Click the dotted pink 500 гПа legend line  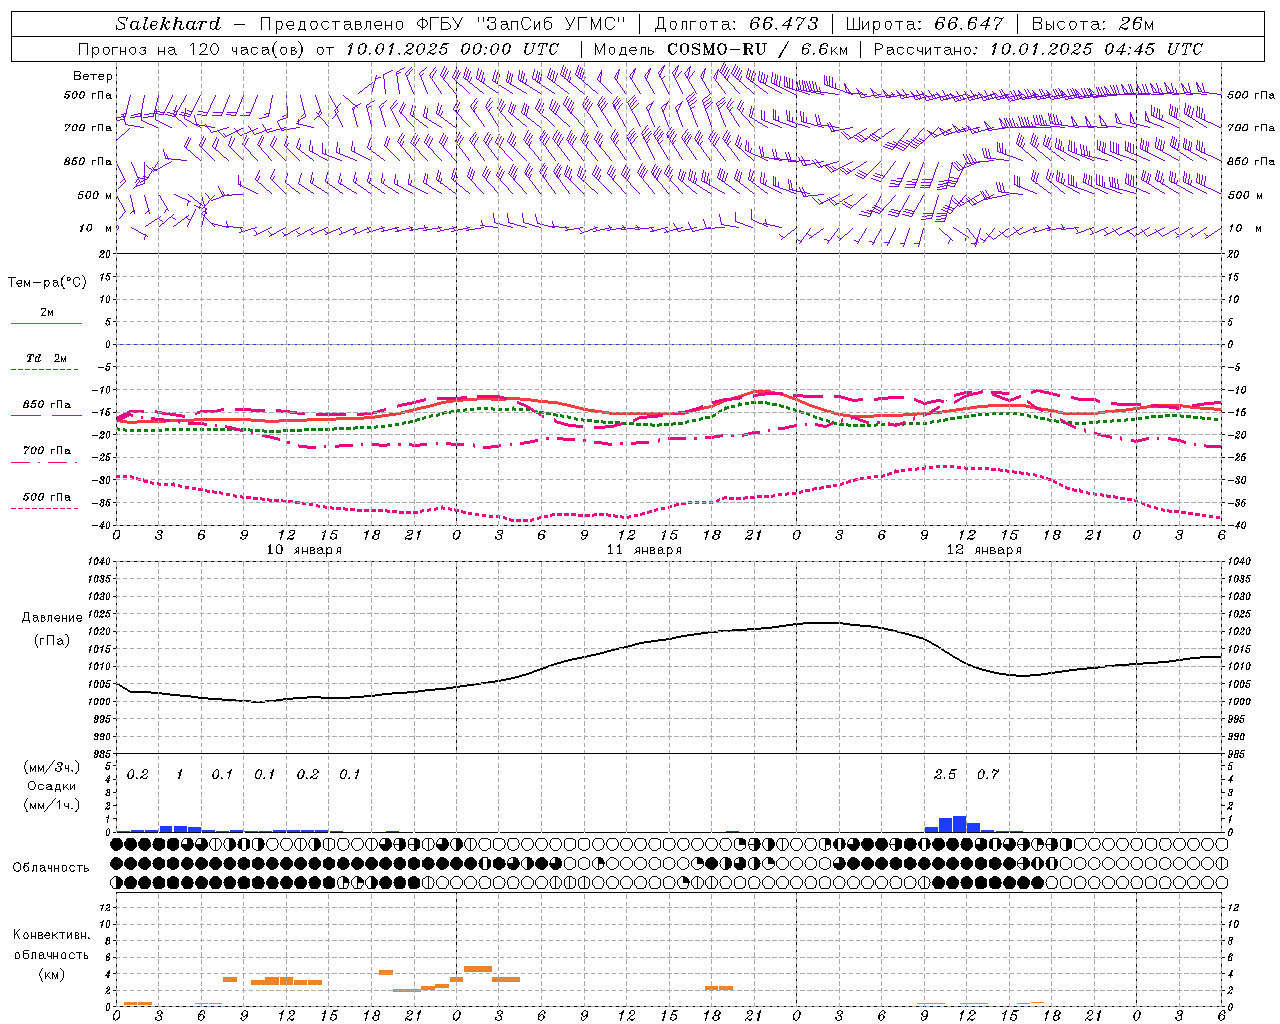(46, 508)
